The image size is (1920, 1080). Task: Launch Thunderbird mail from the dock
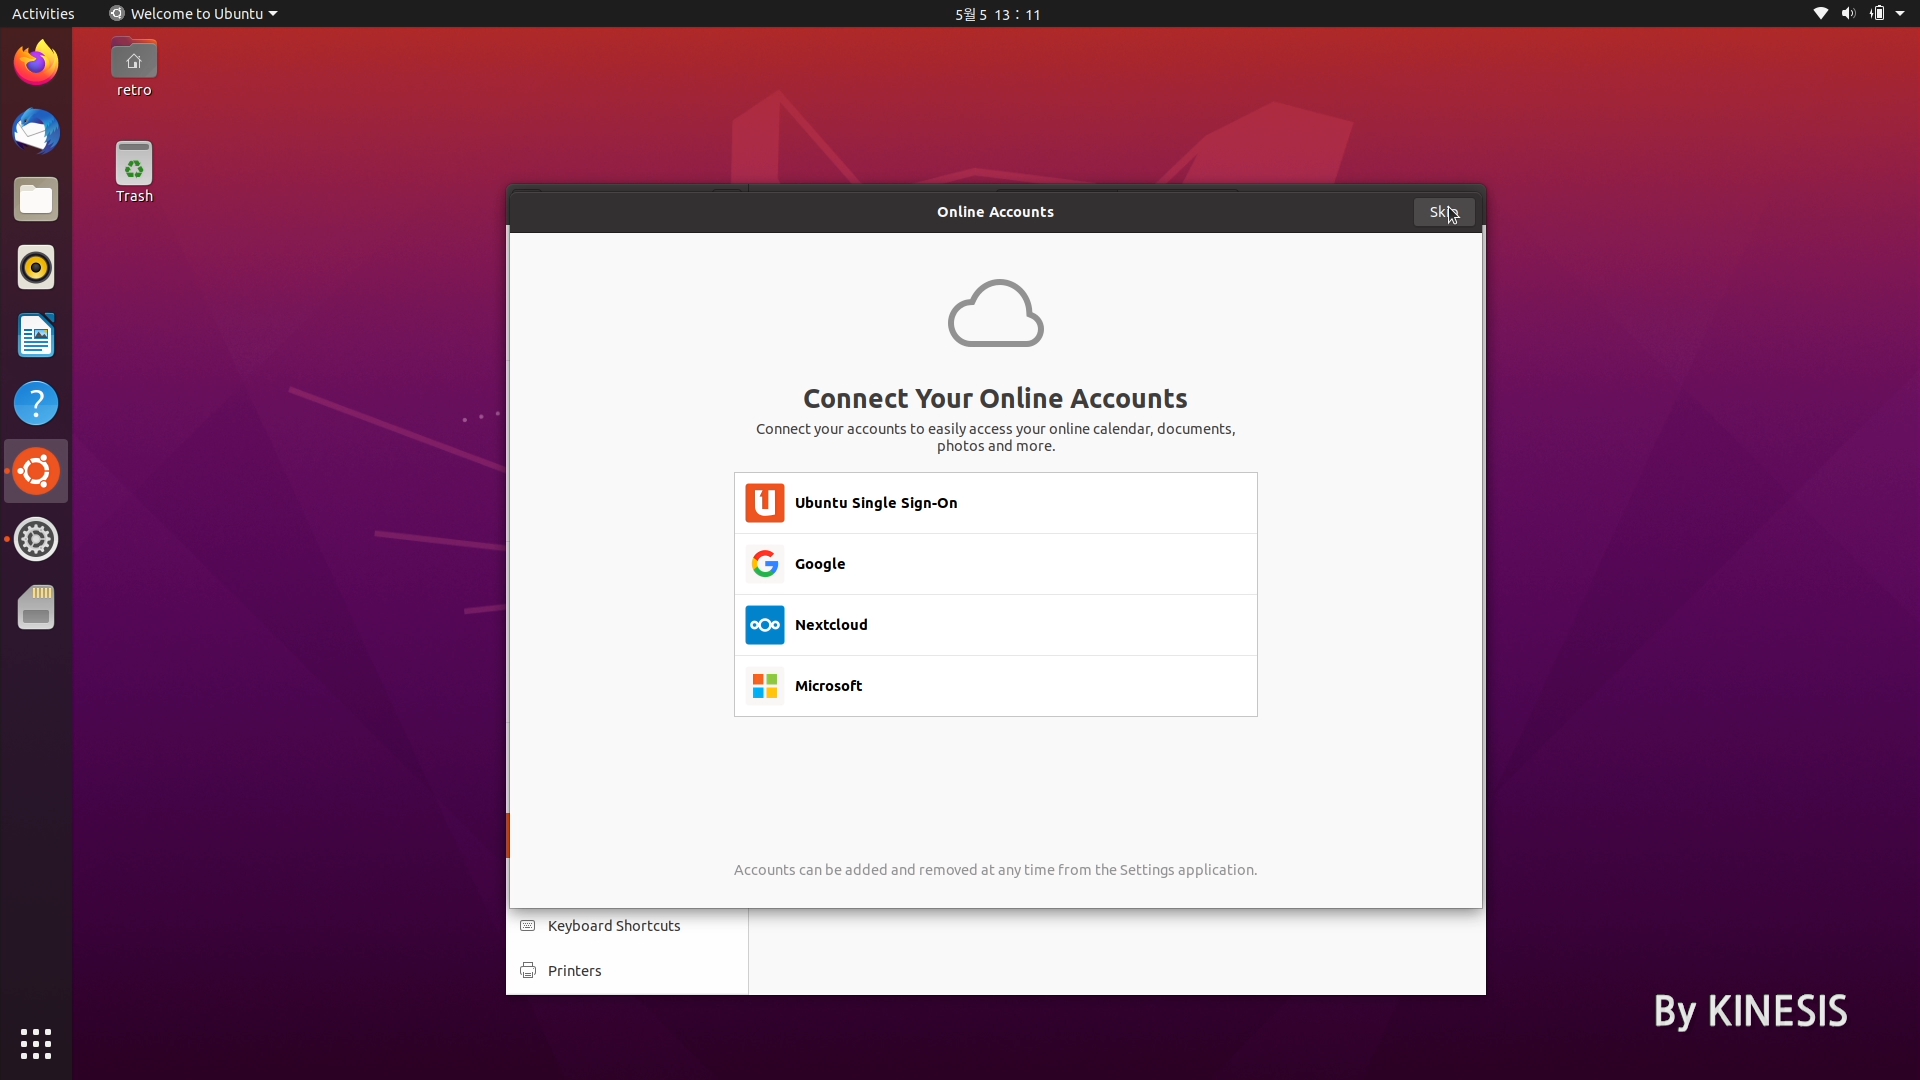[36, 131]
